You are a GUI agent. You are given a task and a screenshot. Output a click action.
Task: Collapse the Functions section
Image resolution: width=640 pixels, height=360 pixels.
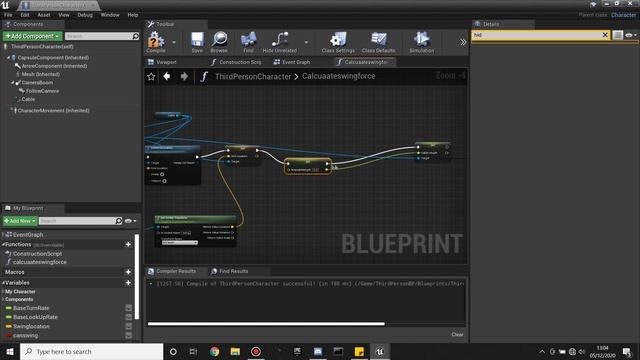coord(3,244)
